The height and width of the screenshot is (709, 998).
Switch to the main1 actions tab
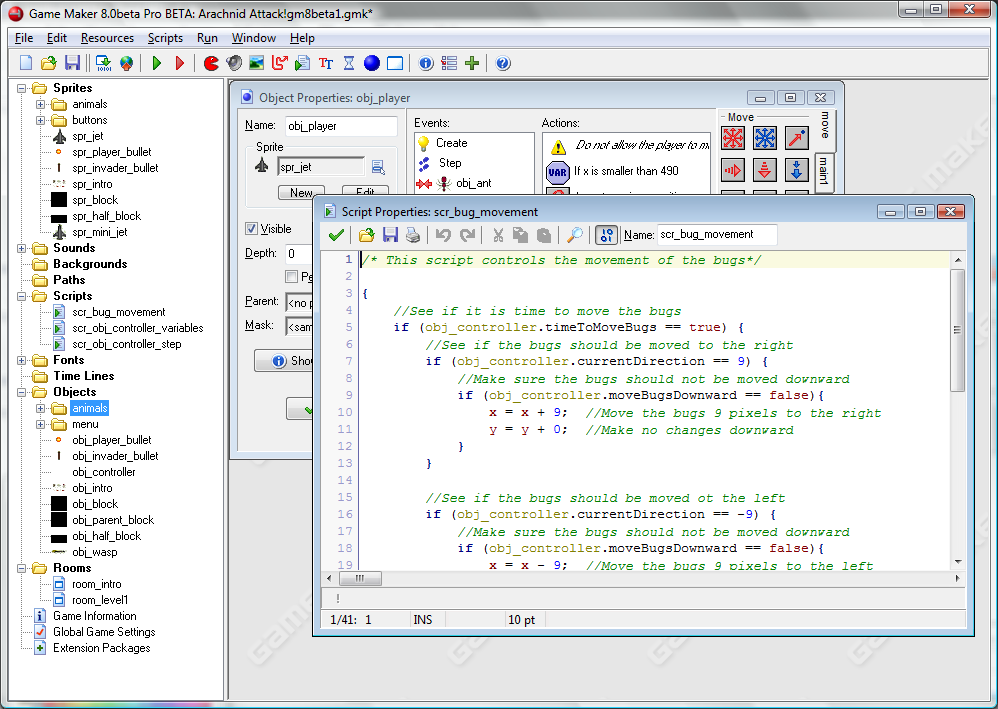tap(824, 171)
